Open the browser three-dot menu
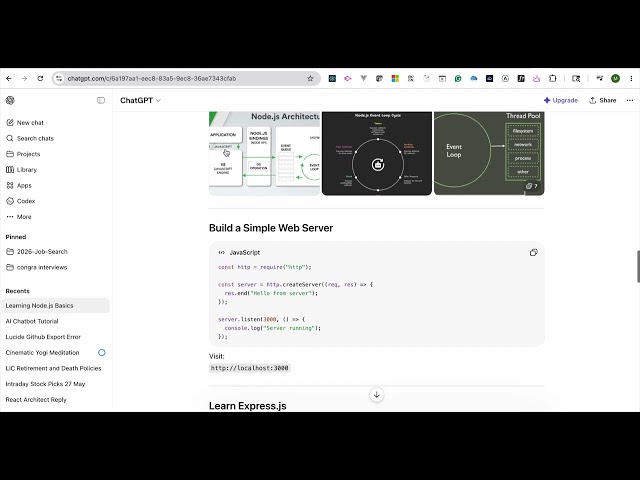The height and width of the screenshot is (480, 640). pyautogui.click(x=631, y=78)
